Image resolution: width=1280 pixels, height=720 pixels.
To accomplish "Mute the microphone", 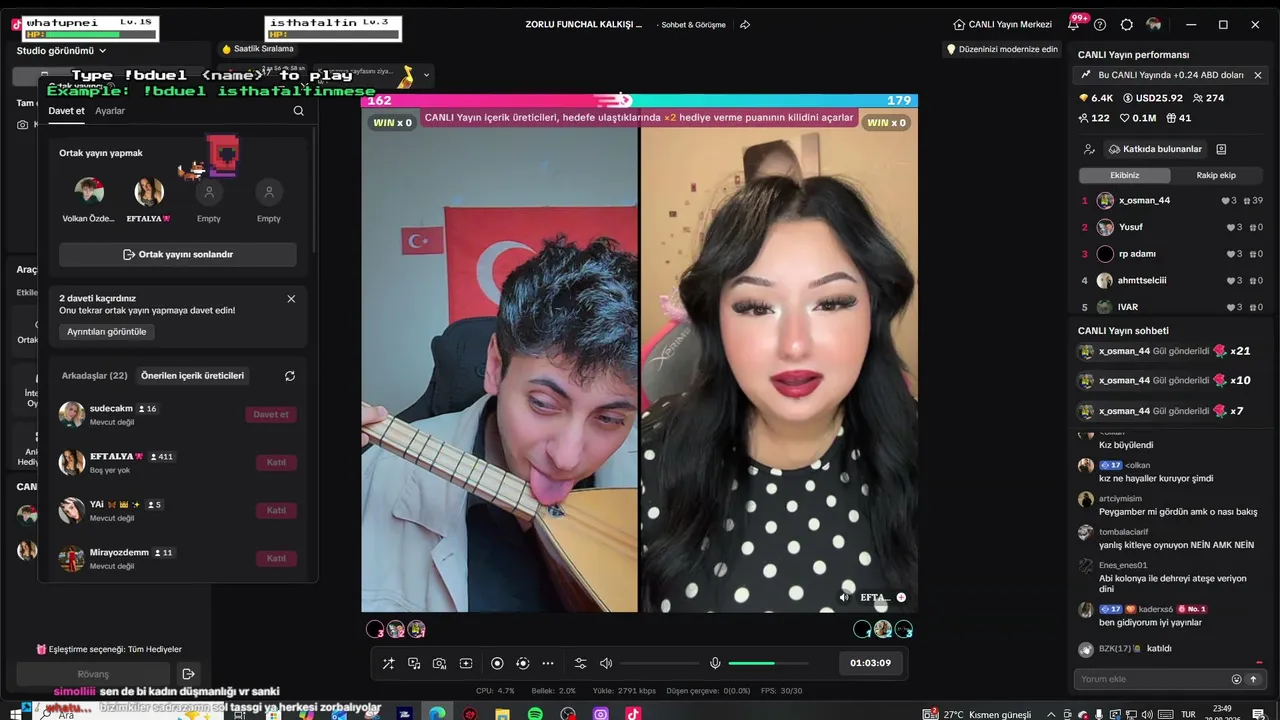I will coord(715,663).
